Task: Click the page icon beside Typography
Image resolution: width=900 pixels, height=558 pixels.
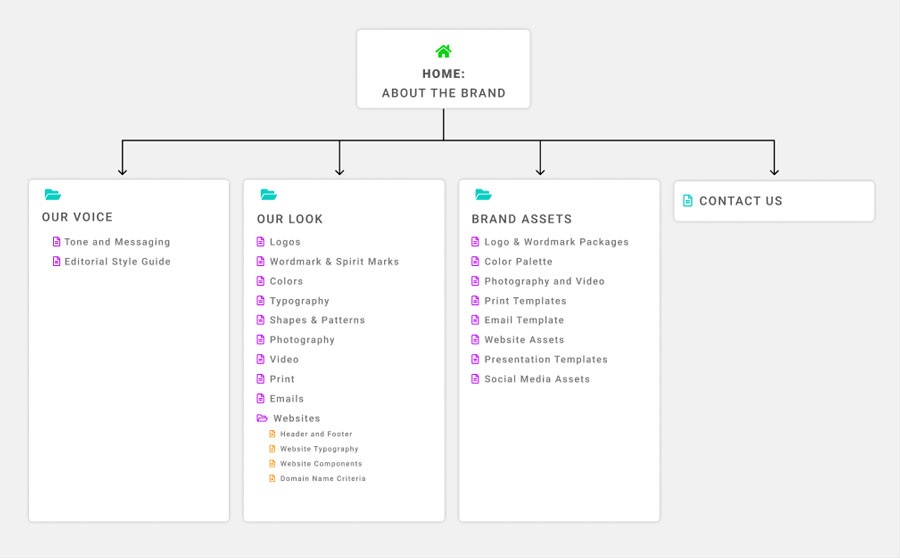Action: [261, 300]
